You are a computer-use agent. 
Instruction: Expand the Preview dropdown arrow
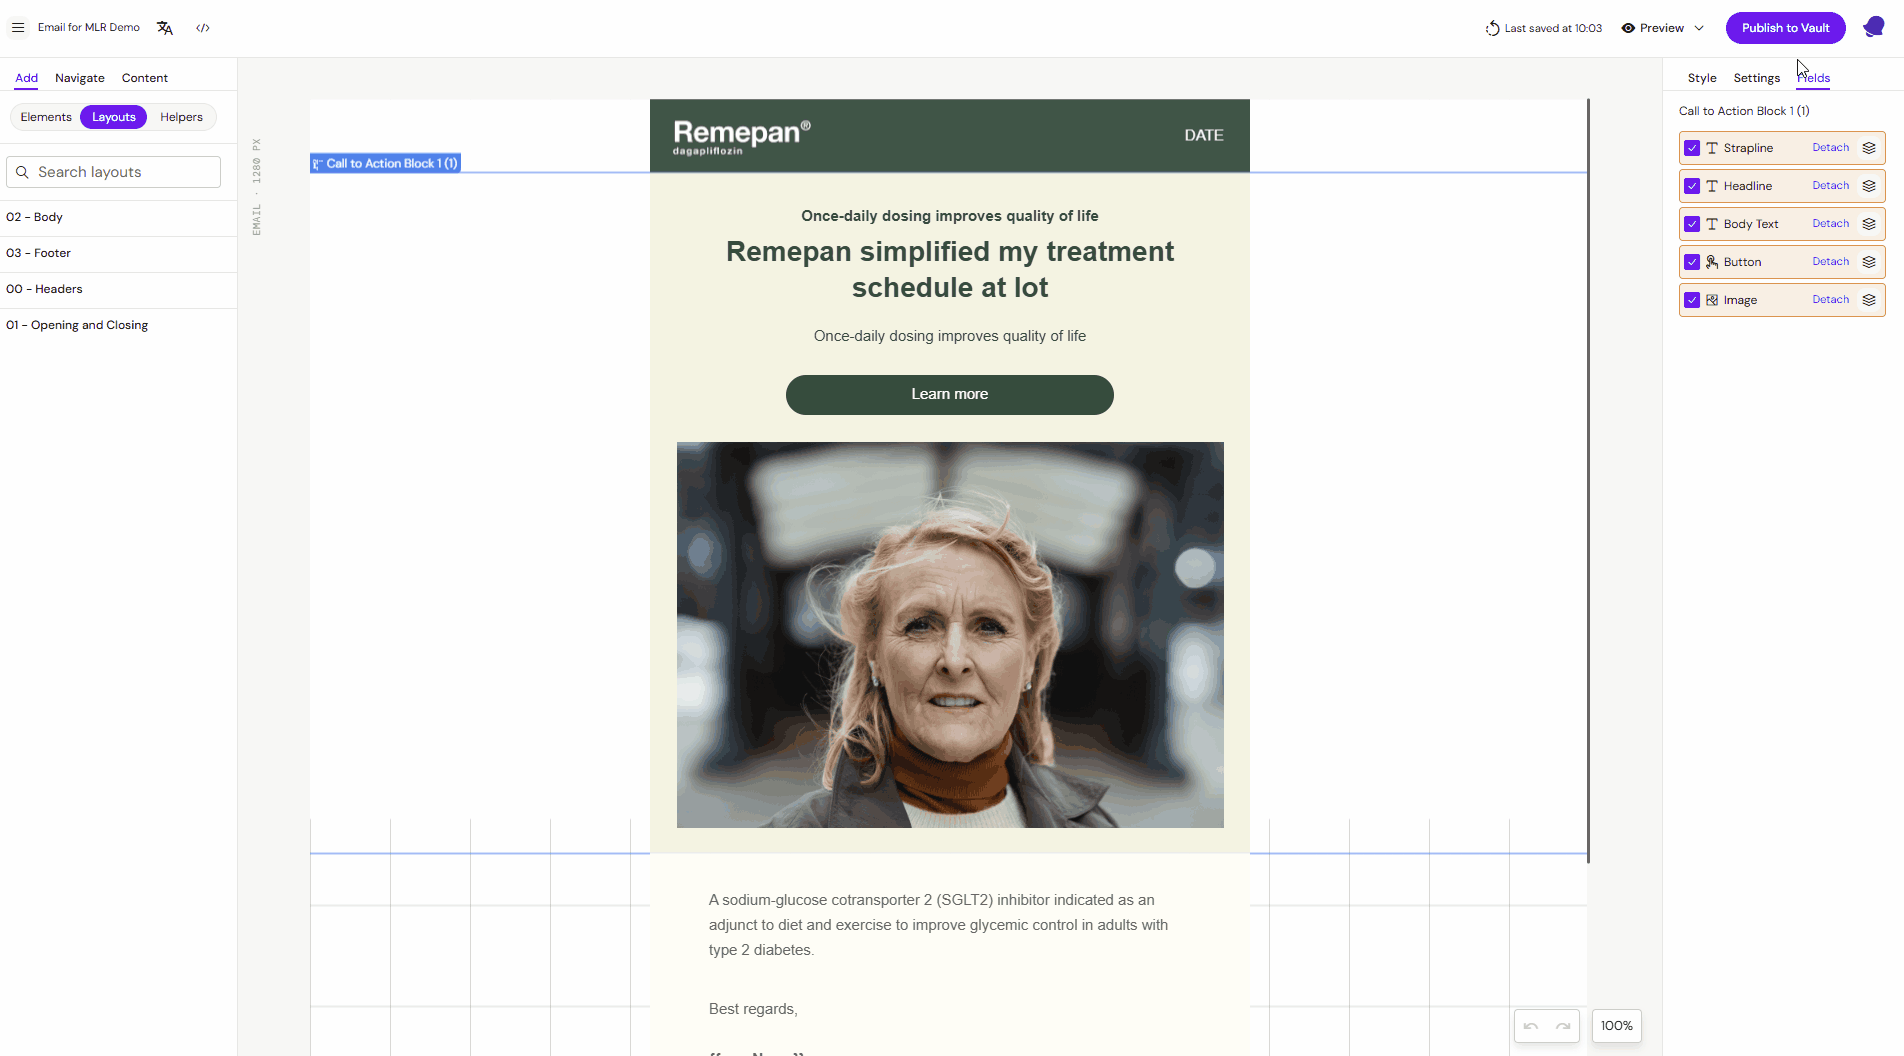[x=1699, y=28]
